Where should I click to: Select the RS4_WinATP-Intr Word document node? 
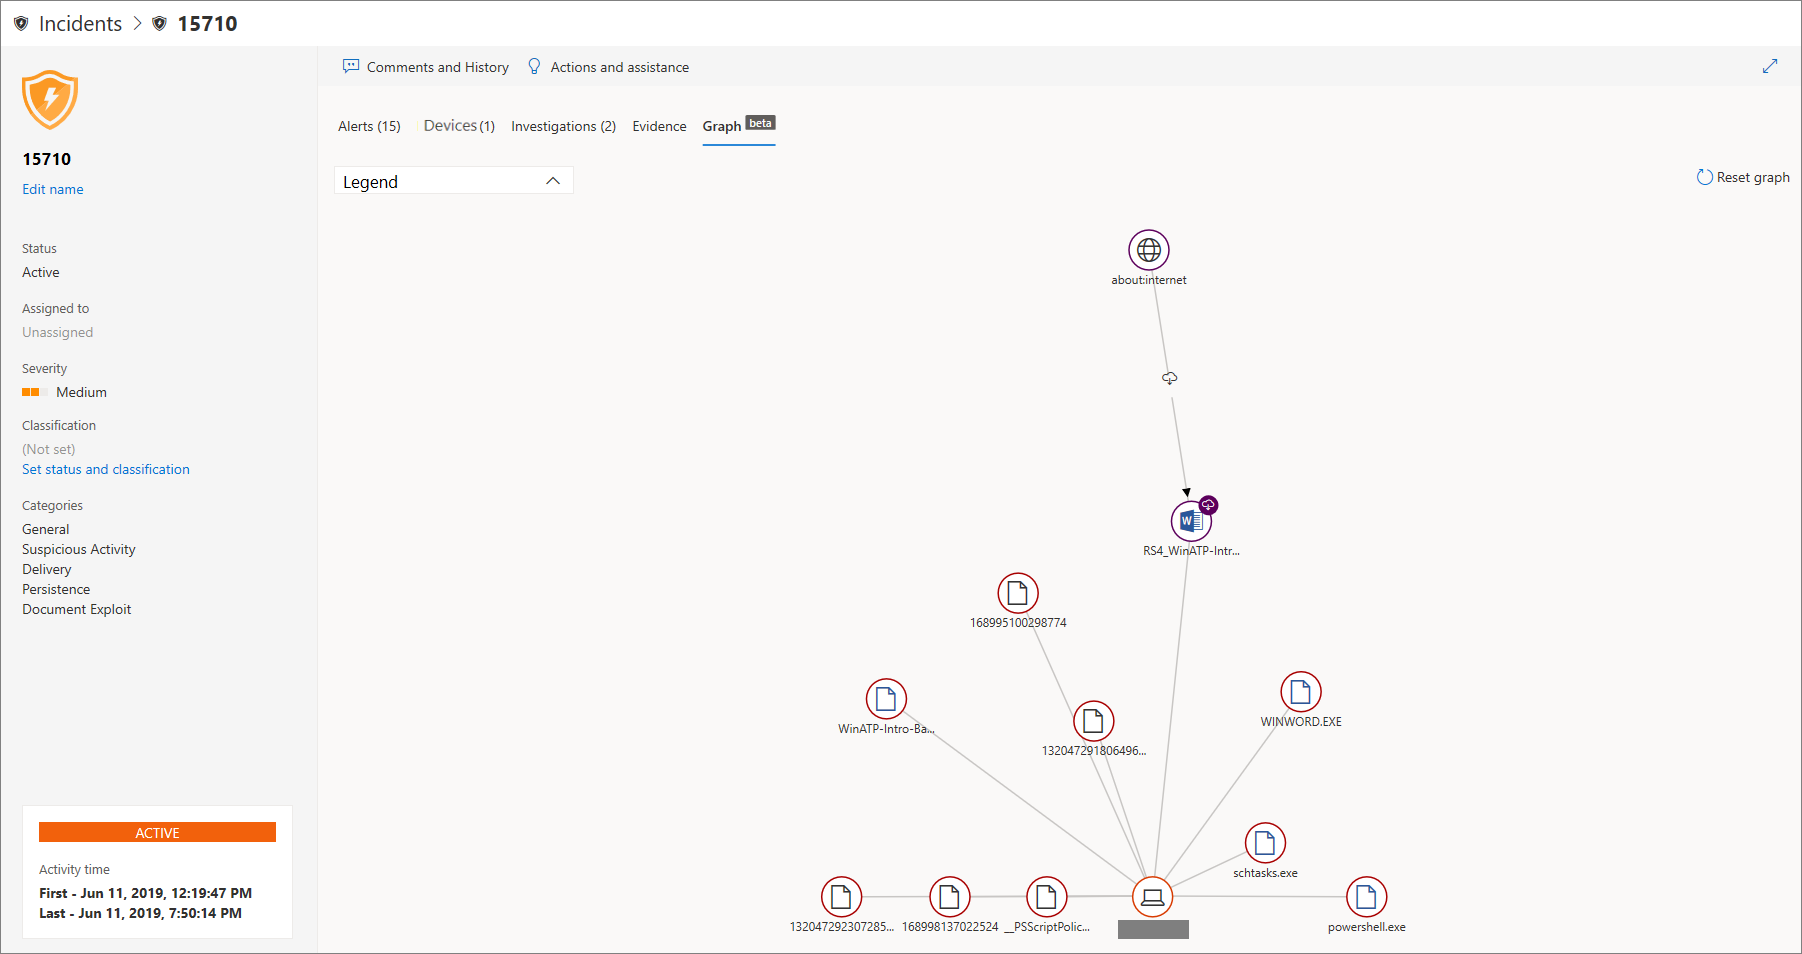click(x=1190, y=521)
